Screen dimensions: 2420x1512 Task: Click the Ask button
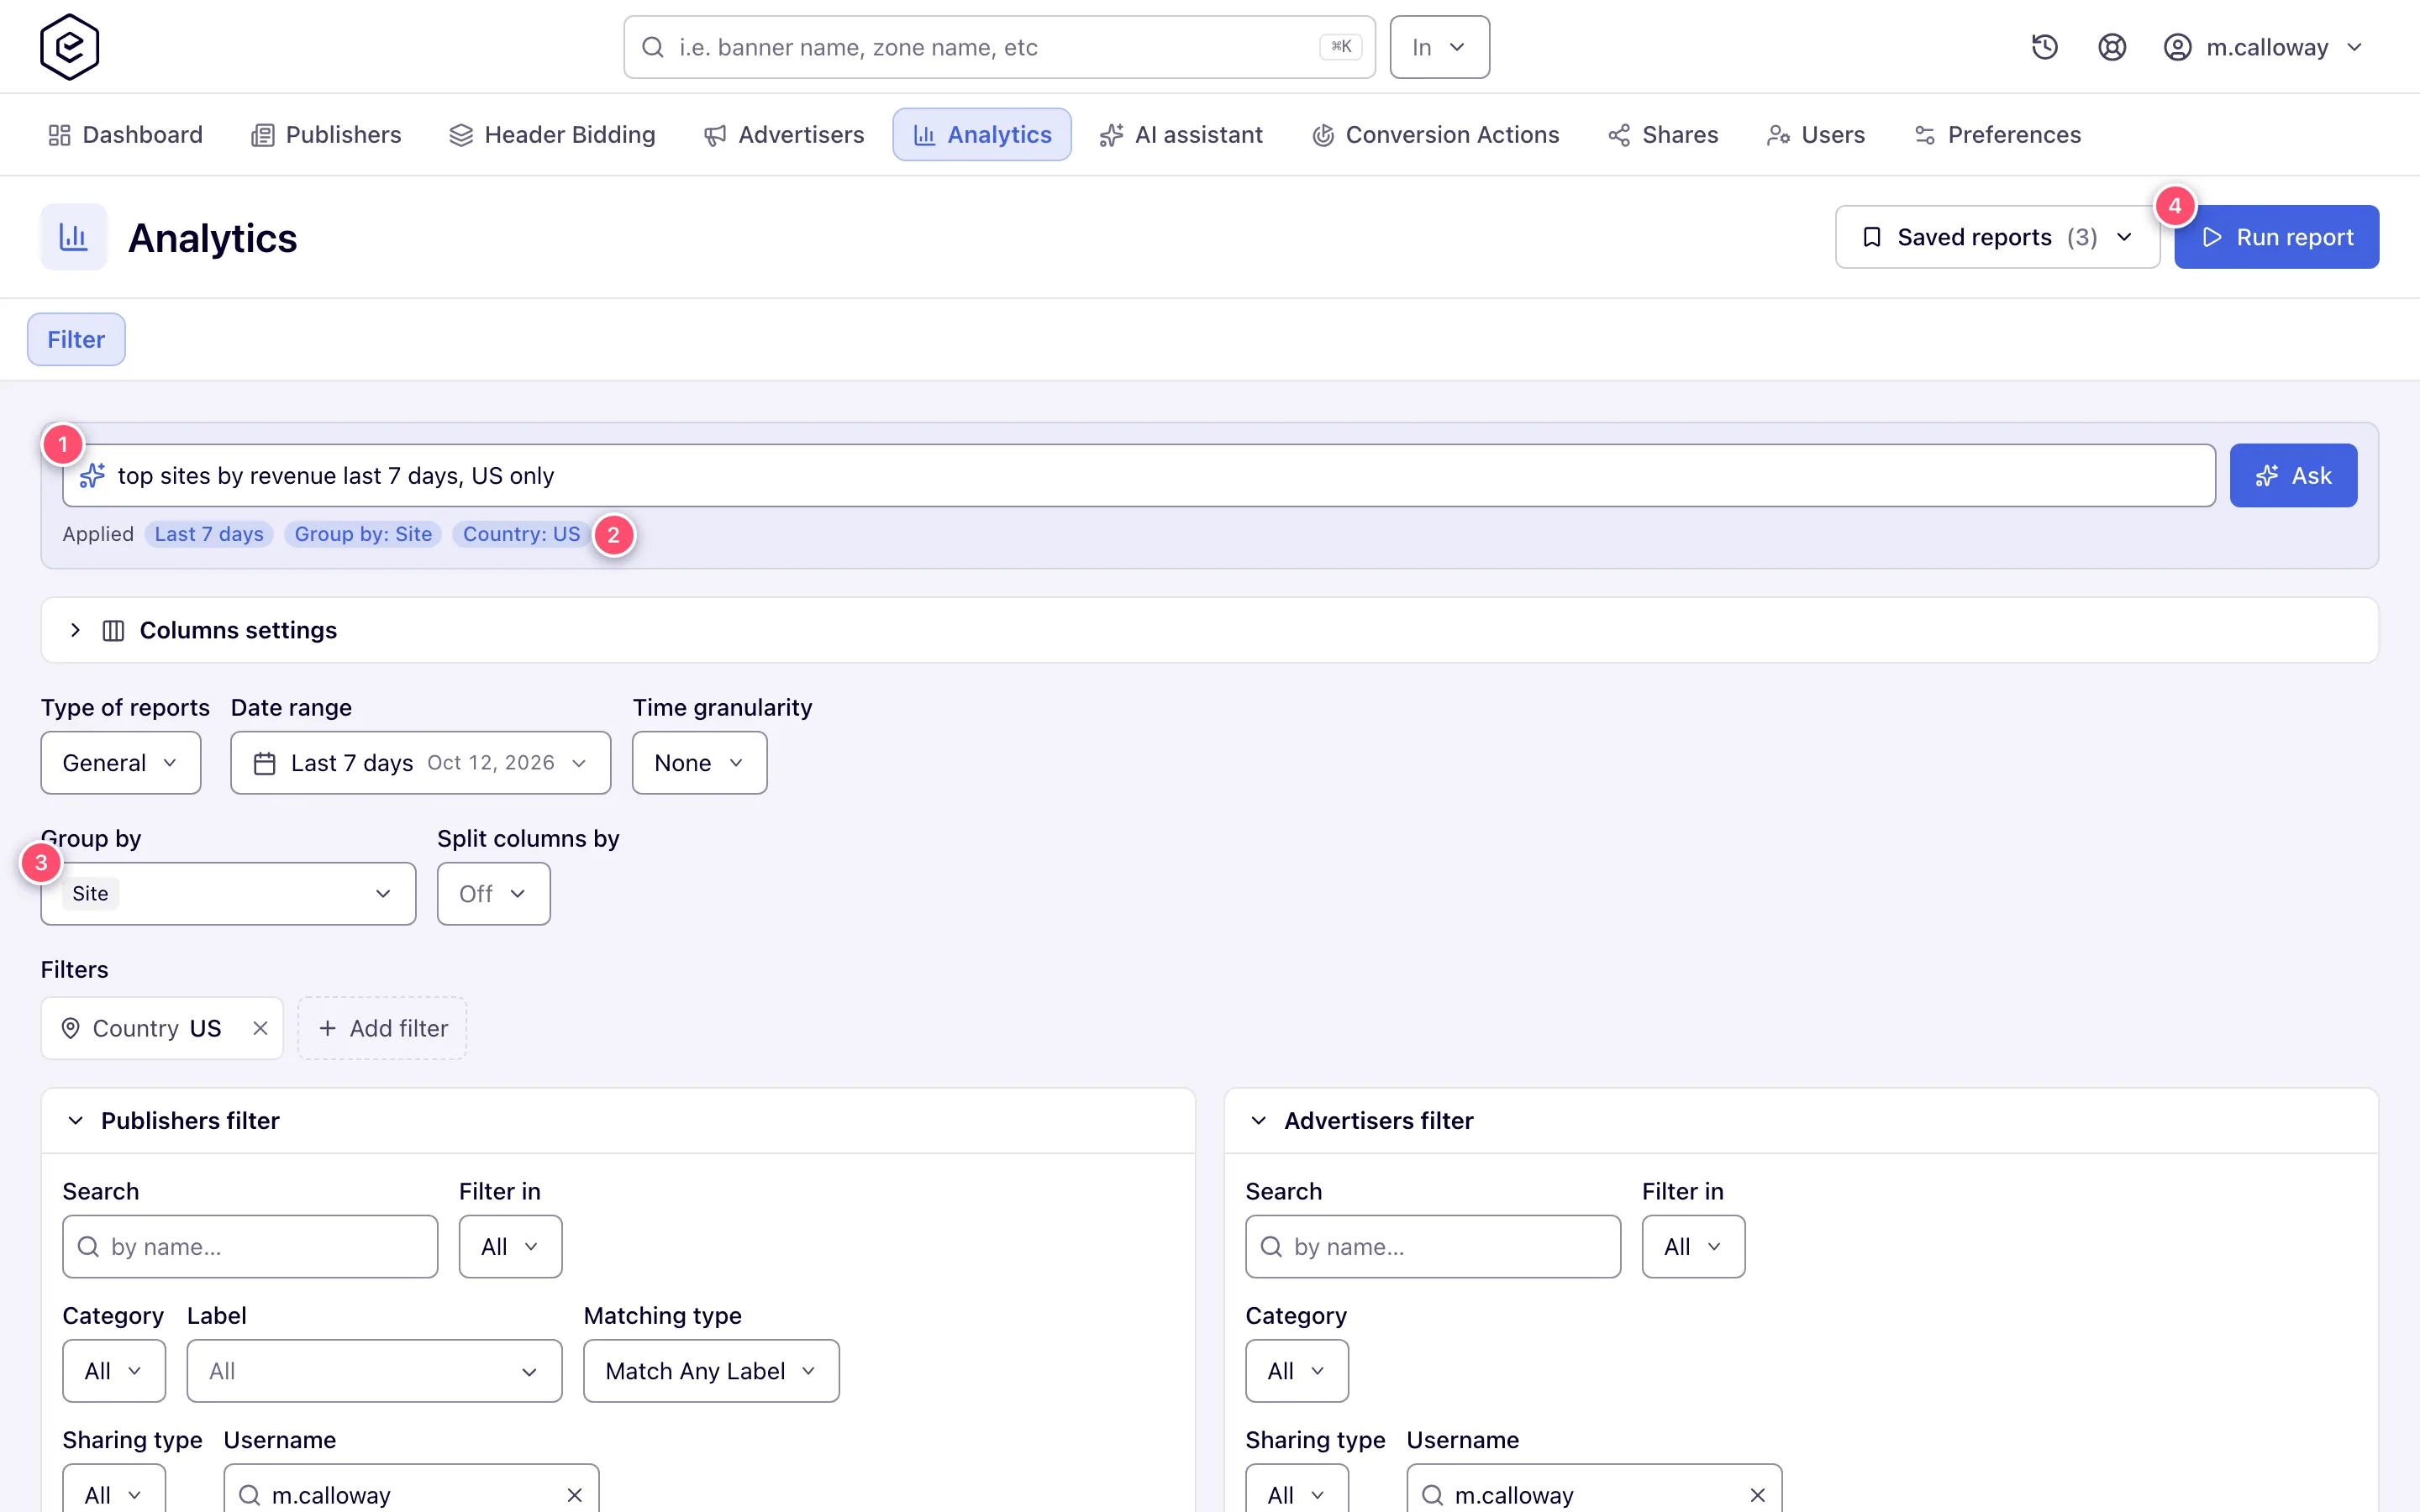pyautogui.click(x=2293, y=475)
